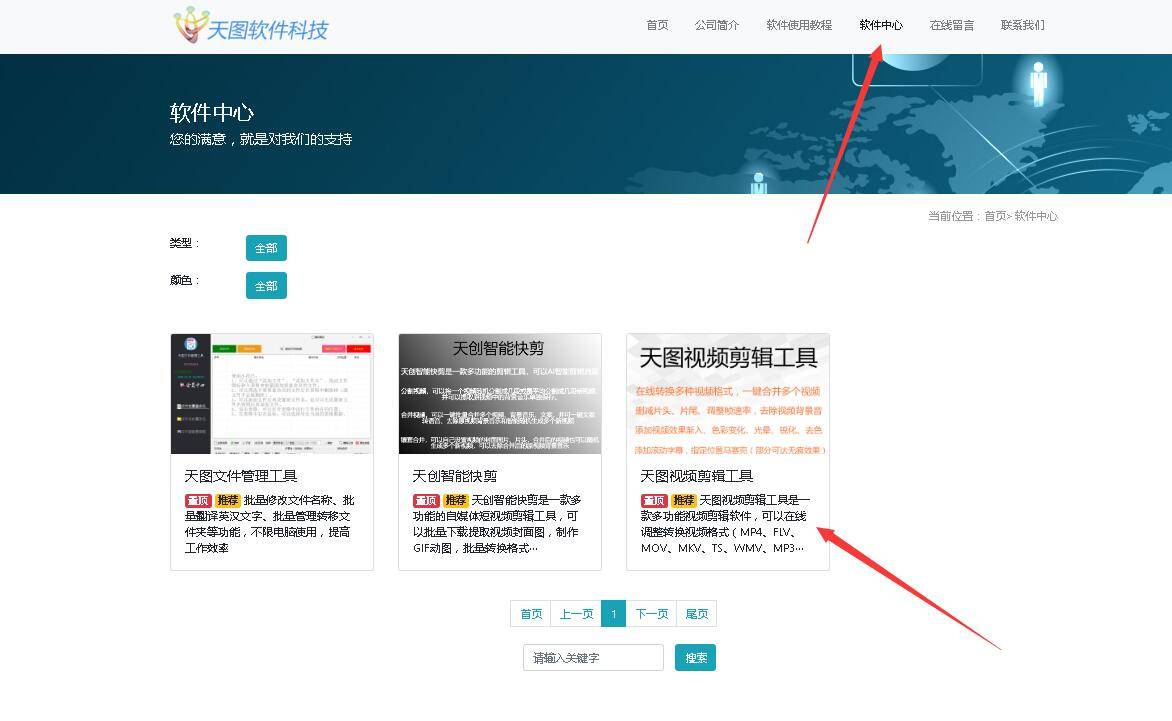Click the 推荐 badge on 天图文件管理工具
1172x721 pixels.
click(227, 501)
